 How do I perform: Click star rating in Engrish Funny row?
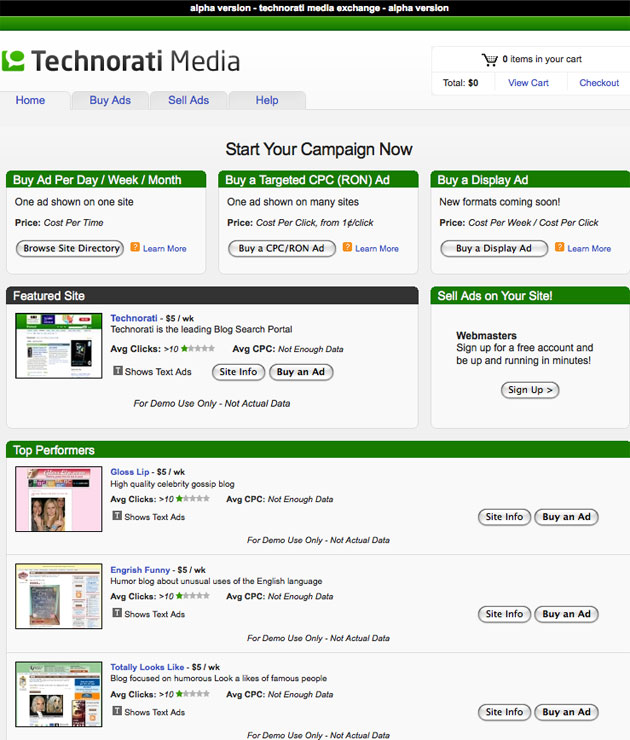[x=193, y=596]
